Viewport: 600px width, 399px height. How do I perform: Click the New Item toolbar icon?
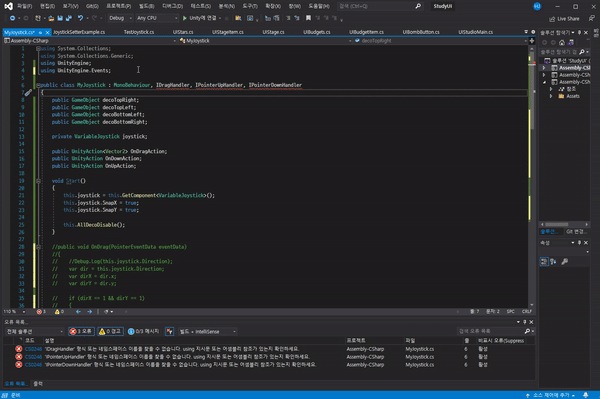[x=38, y=18]
